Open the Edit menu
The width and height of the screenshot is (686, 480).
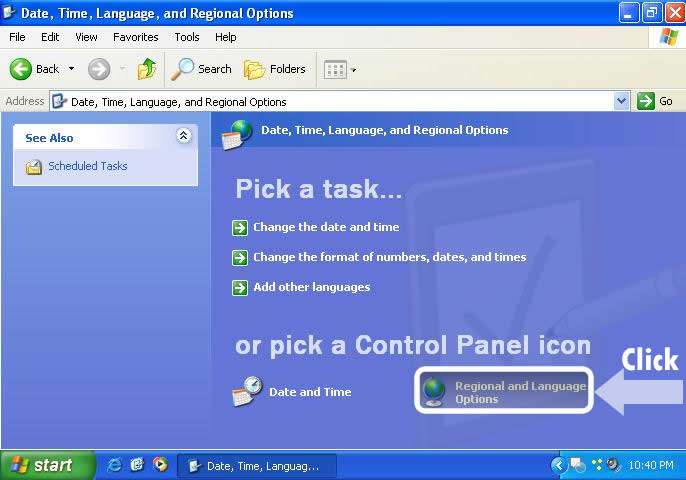point(50,37)
